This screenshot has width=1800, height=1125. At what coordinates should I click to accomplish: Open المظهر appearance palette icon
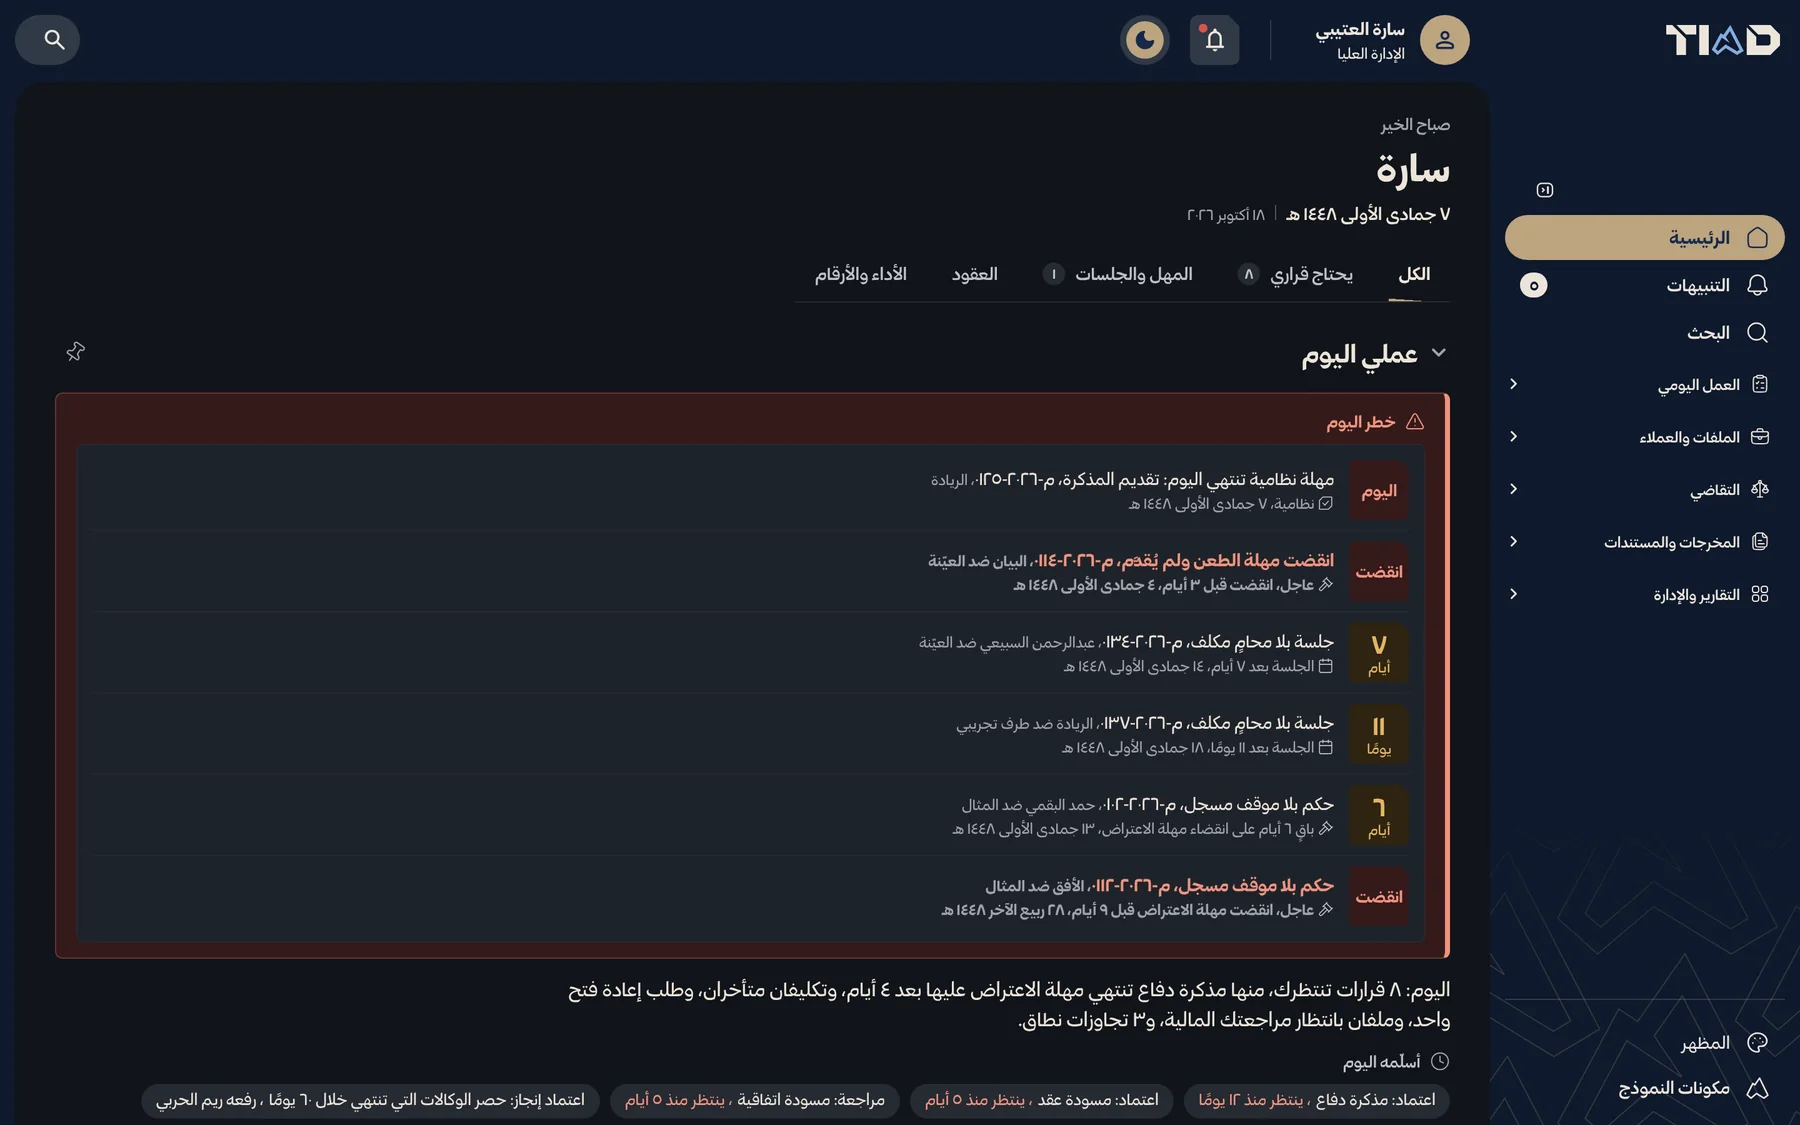1757,1043
